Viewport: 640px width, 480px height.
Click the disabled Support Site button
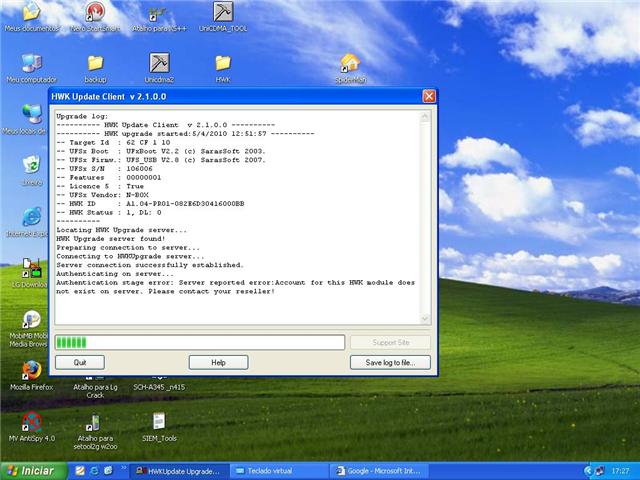(390, 342)
